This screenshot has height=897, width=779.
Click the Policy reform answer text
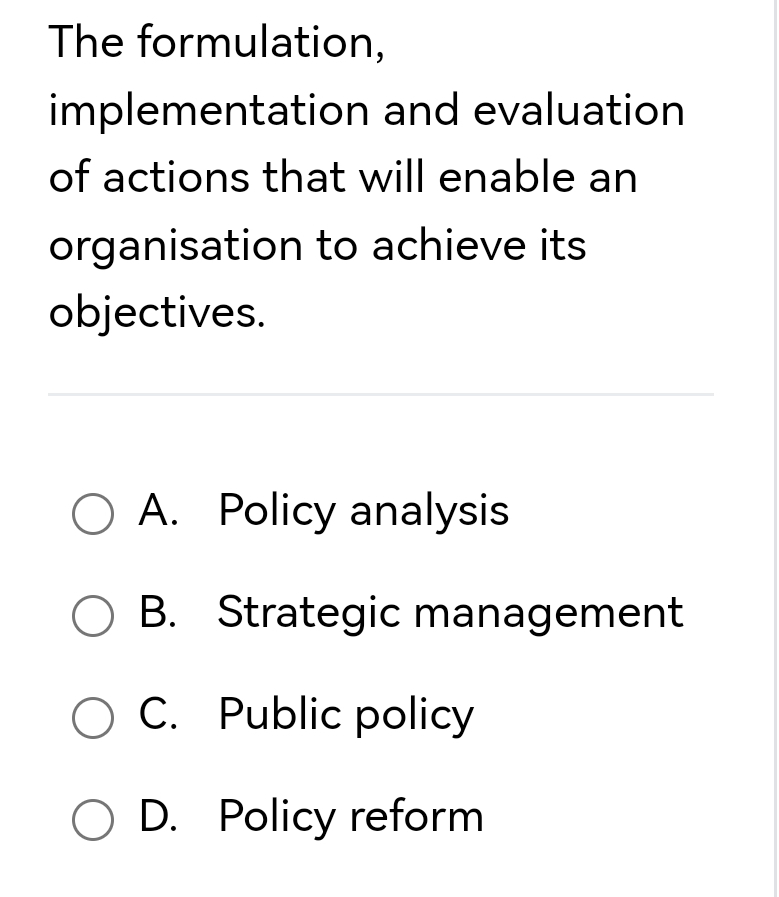pos(350,817)
